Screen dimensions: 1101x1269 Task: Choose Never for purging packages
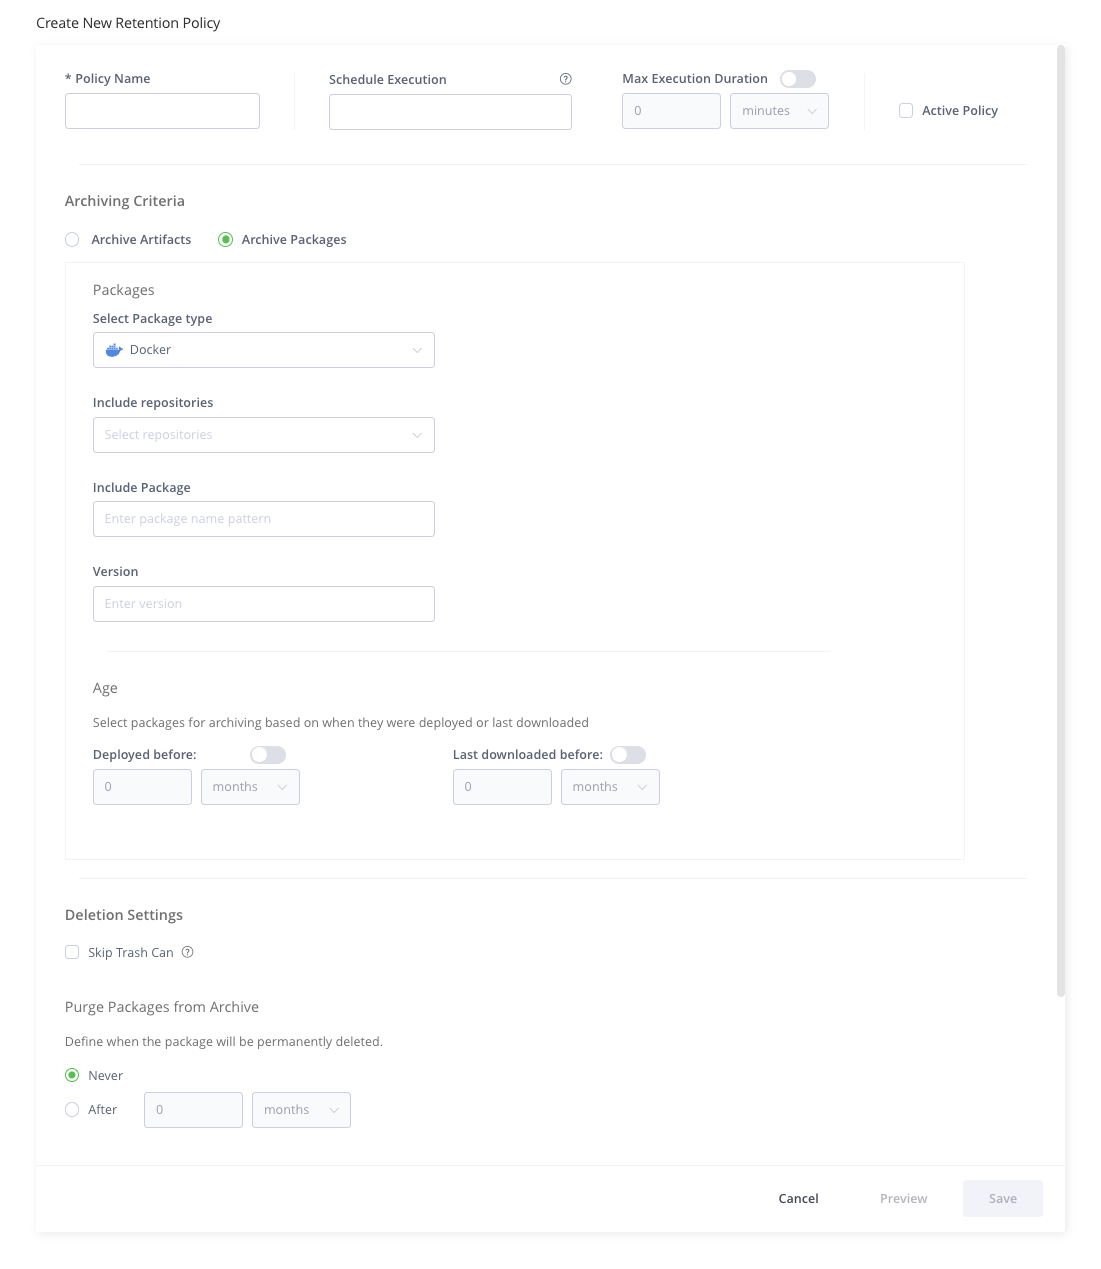(x=71, y=1075)
